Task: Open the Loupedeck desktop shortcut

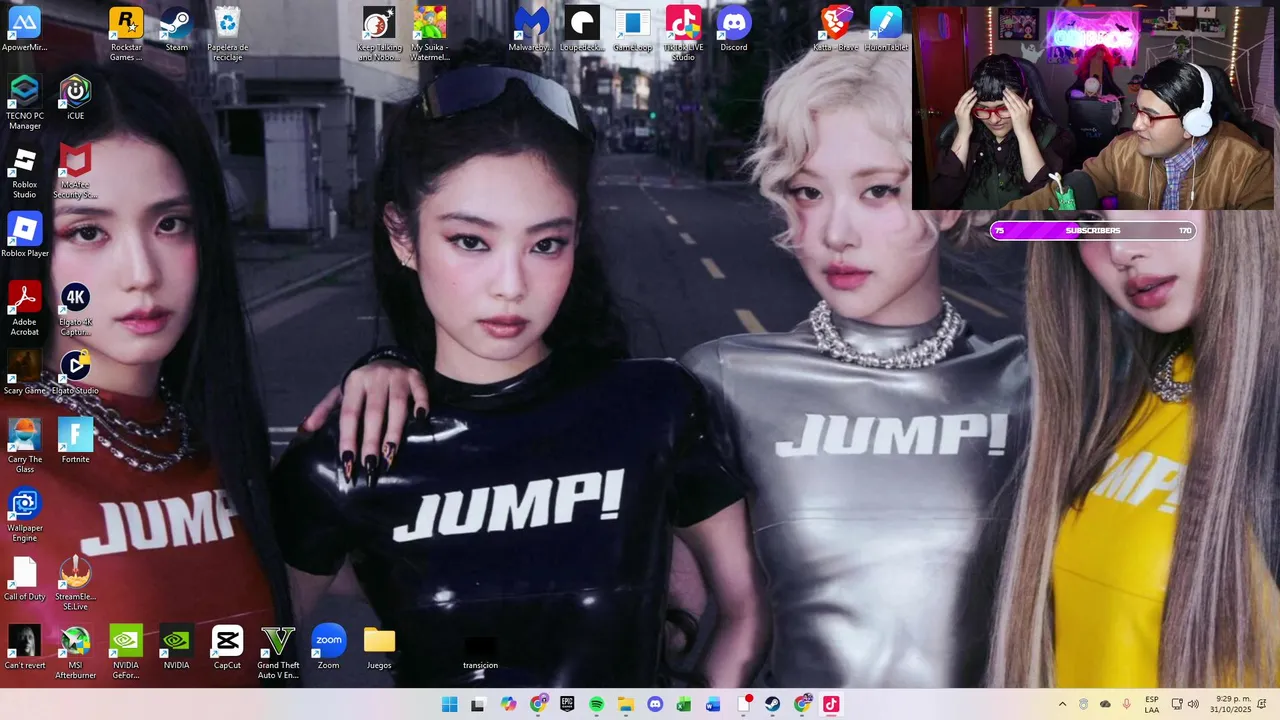Action: (x=582, y=29)
